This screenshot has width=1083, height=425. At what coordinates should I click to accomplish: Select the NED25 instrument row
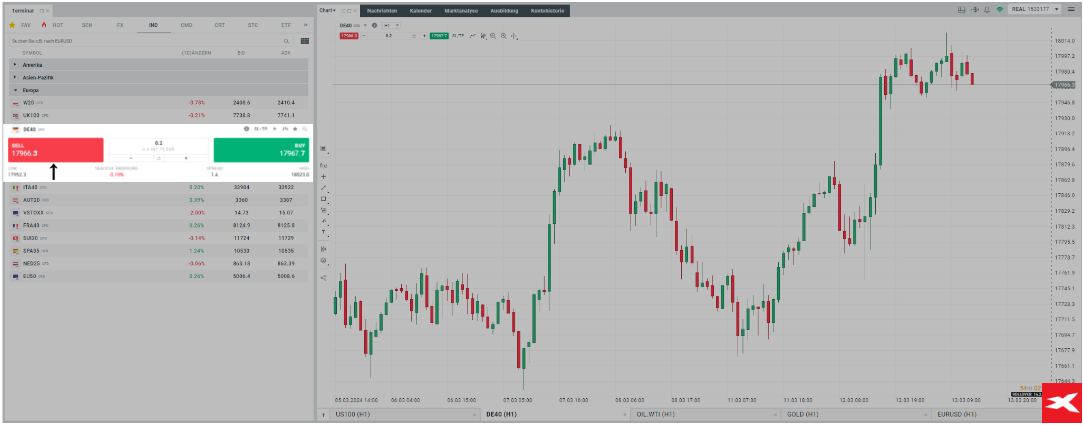pos(158,263)
